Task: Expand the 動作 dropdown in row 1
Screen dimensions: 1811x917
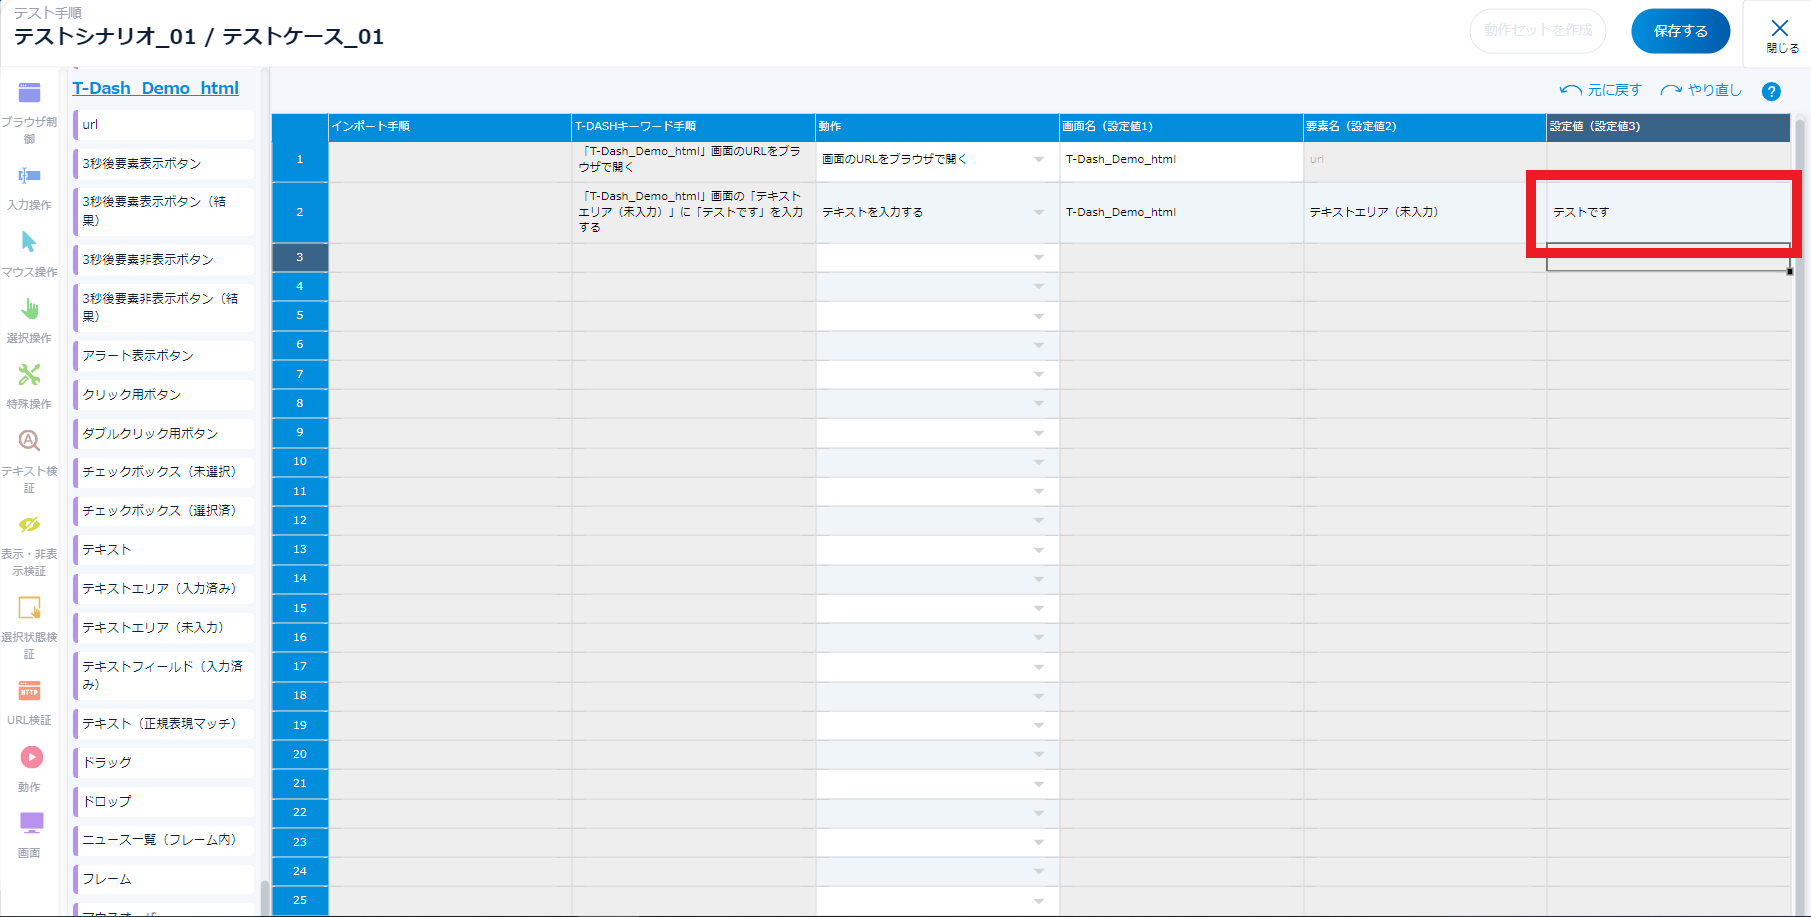Action: [x=1038, y=160]
